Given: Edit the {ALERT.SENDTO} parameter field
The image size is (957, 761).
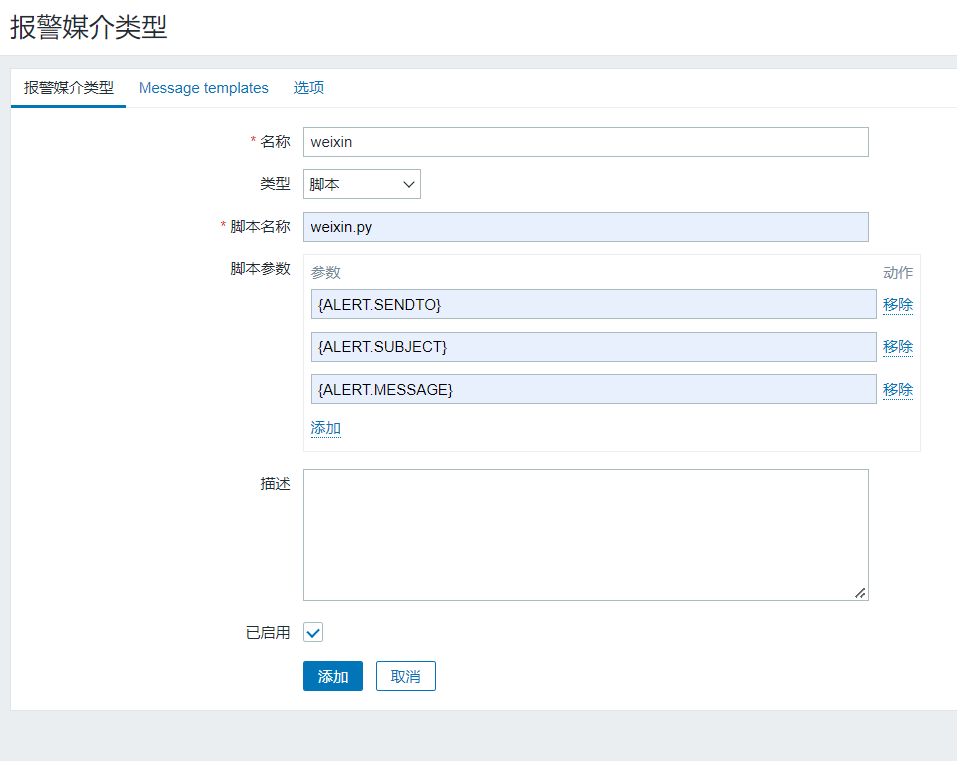Looking at the screenshot, I should point(593,304).
